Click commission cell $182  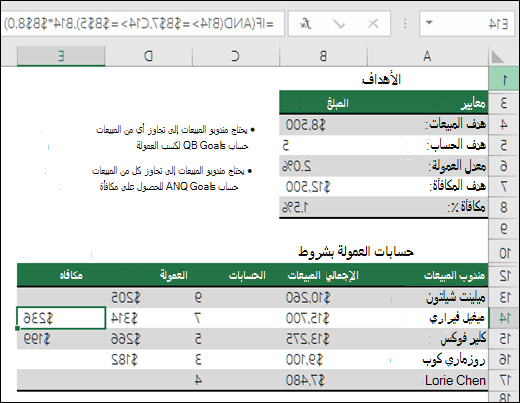point(149,360)
